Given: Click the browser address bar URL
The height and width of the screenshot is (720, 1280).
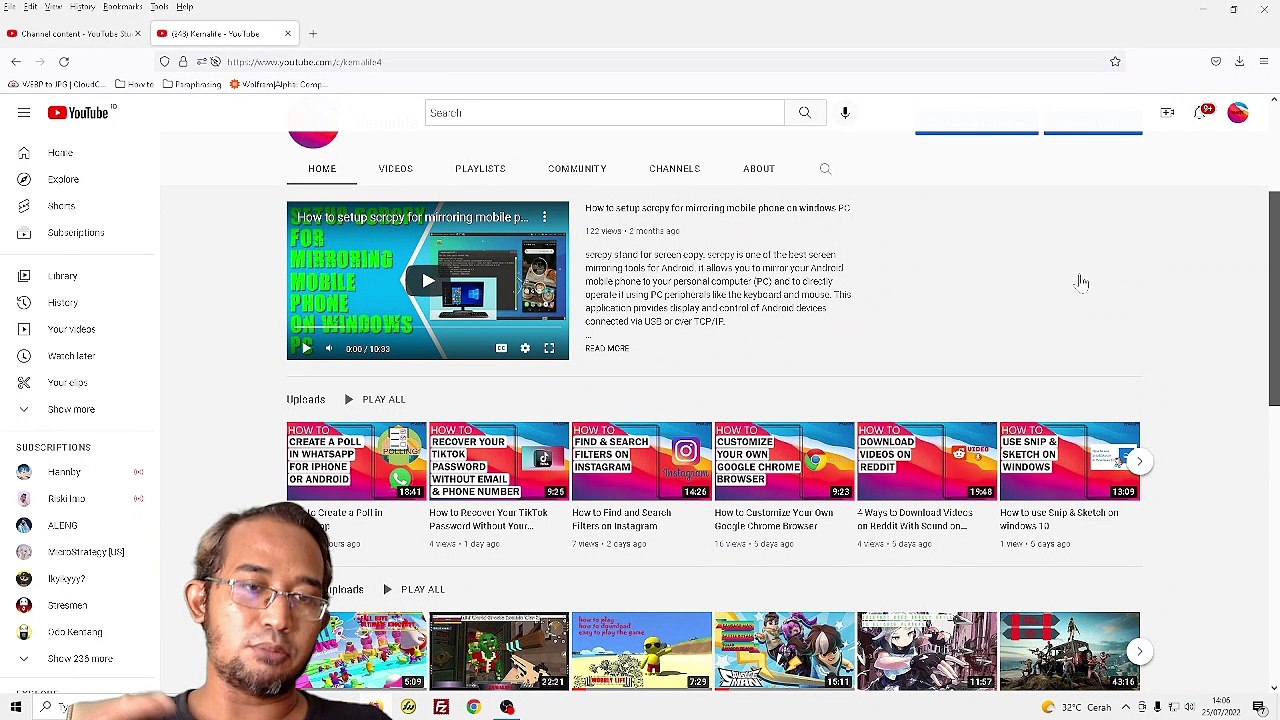Looking at the screenshot, I should point(304,62).
